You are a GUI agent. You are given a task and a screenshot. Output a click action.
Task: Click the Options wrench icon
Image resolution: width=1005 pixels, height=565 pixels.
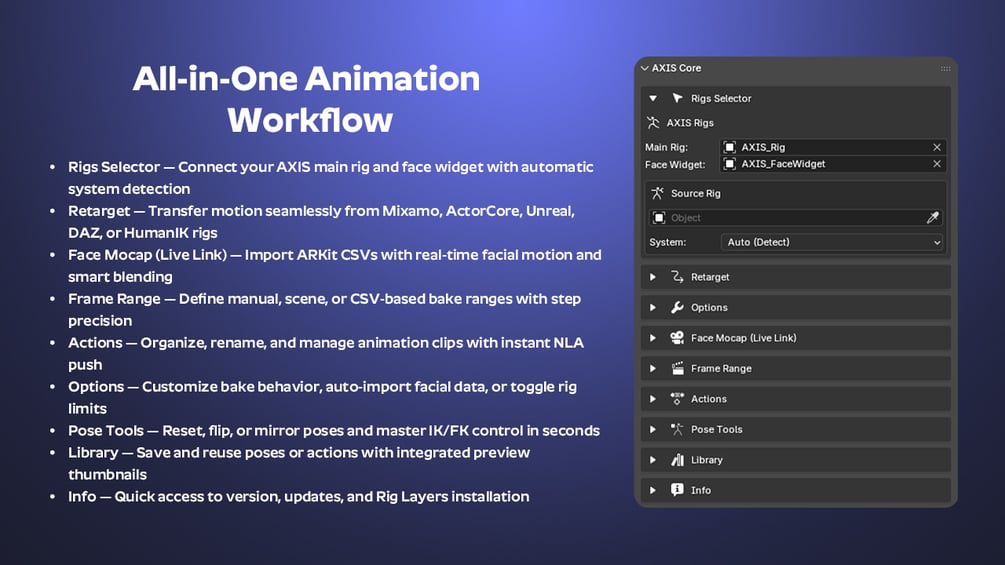pyautogui.click(x=677, y=307)
